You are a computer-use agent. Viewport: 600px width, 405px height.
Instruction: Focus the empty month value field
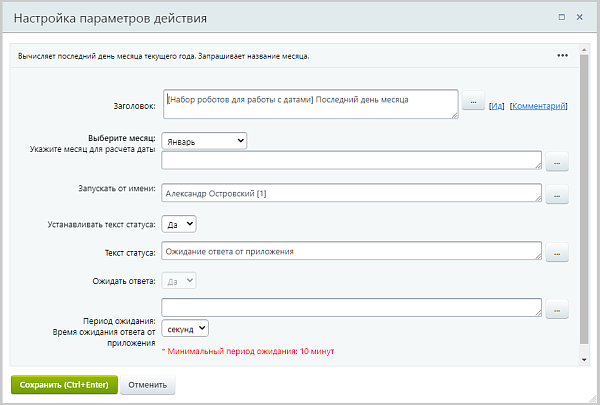pos(351,160)
